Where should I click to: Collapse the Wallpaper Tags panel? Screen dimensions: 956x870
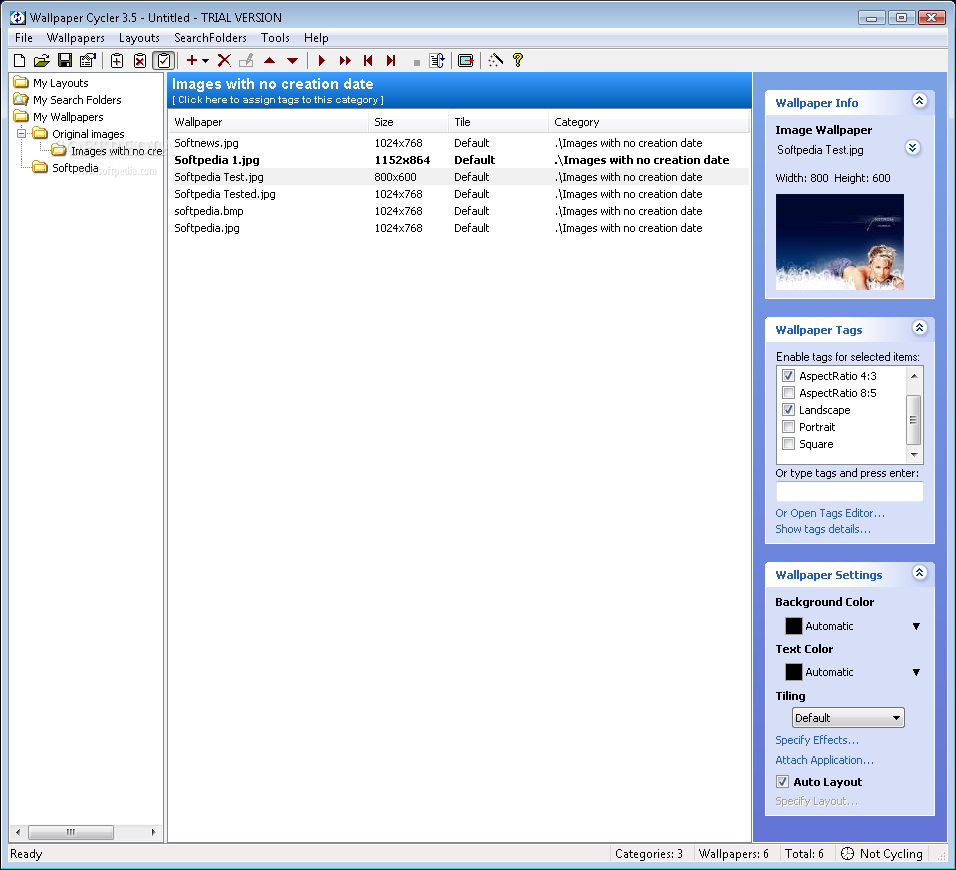click(919, 328)
